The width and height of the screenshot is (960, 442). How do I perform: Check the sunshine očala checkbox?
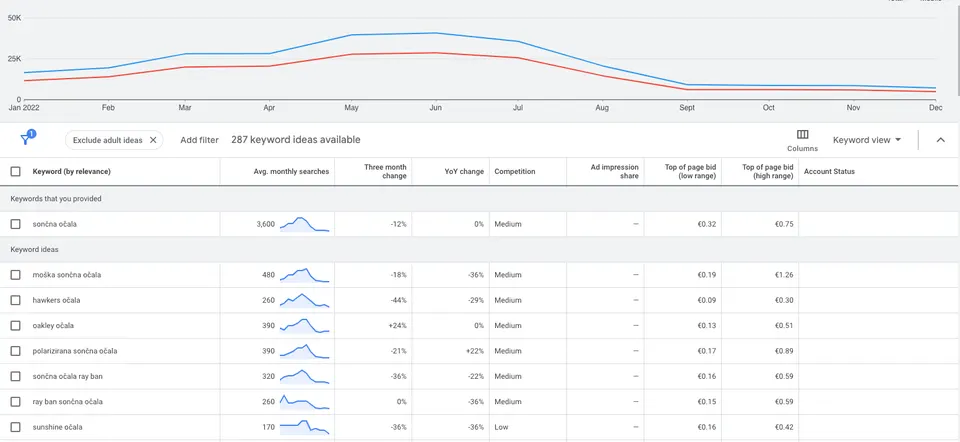(x=15, y=427)
